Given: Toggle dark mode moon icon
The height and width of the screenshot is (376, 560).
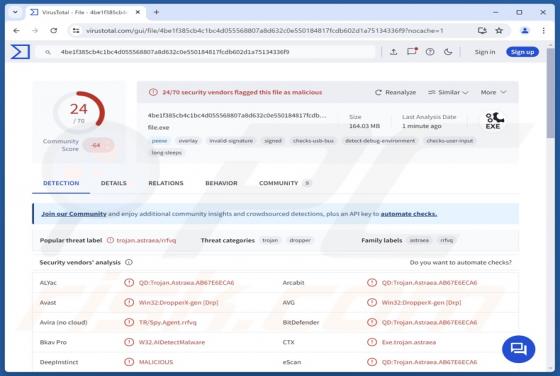Looking at the screenshot, I should 448,52.
